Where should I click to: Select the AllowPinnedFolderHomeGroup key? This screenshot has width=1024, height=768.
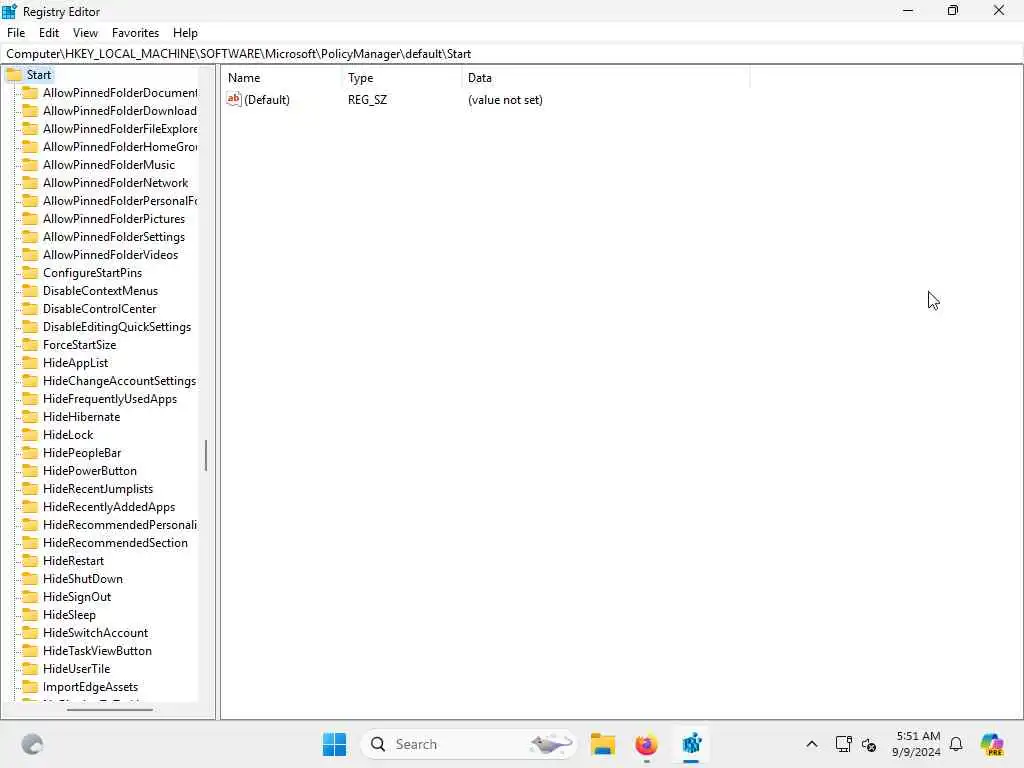120,147
